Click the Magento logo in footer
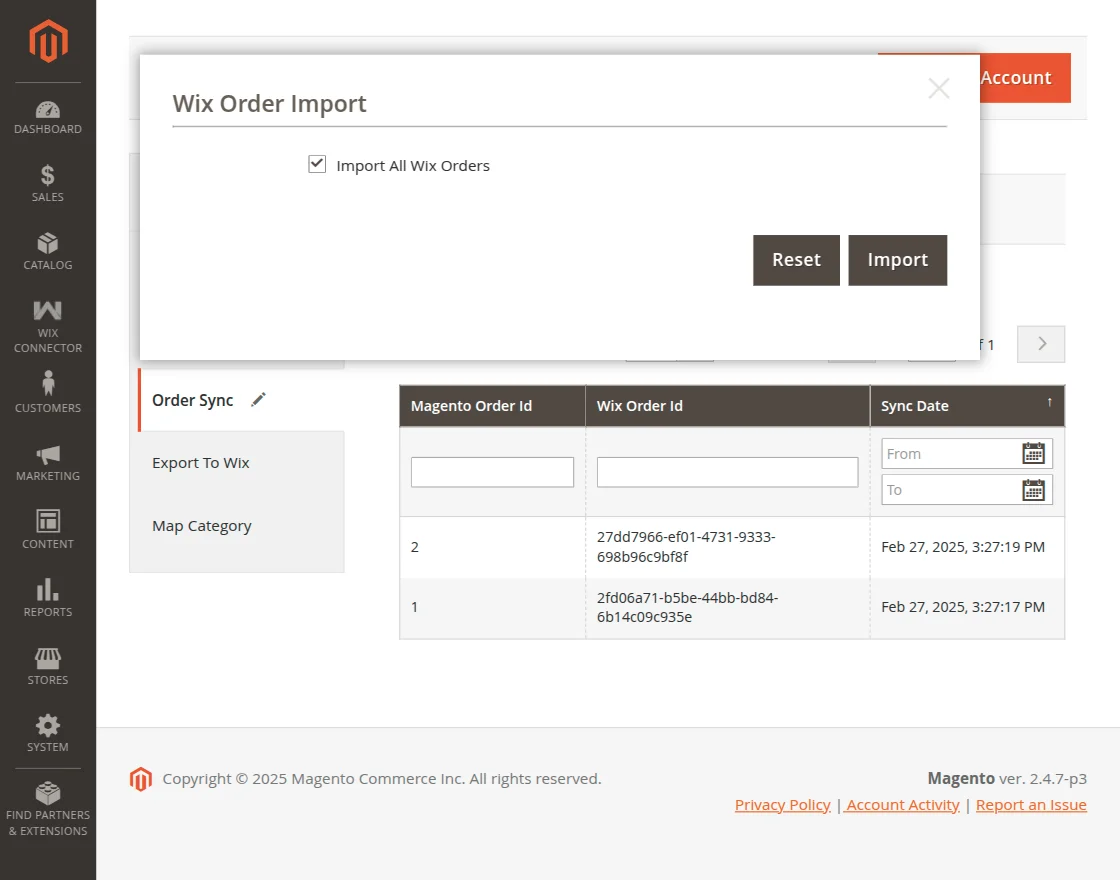The width and height of the screenshot is (1120, 880). click(141, 779)
